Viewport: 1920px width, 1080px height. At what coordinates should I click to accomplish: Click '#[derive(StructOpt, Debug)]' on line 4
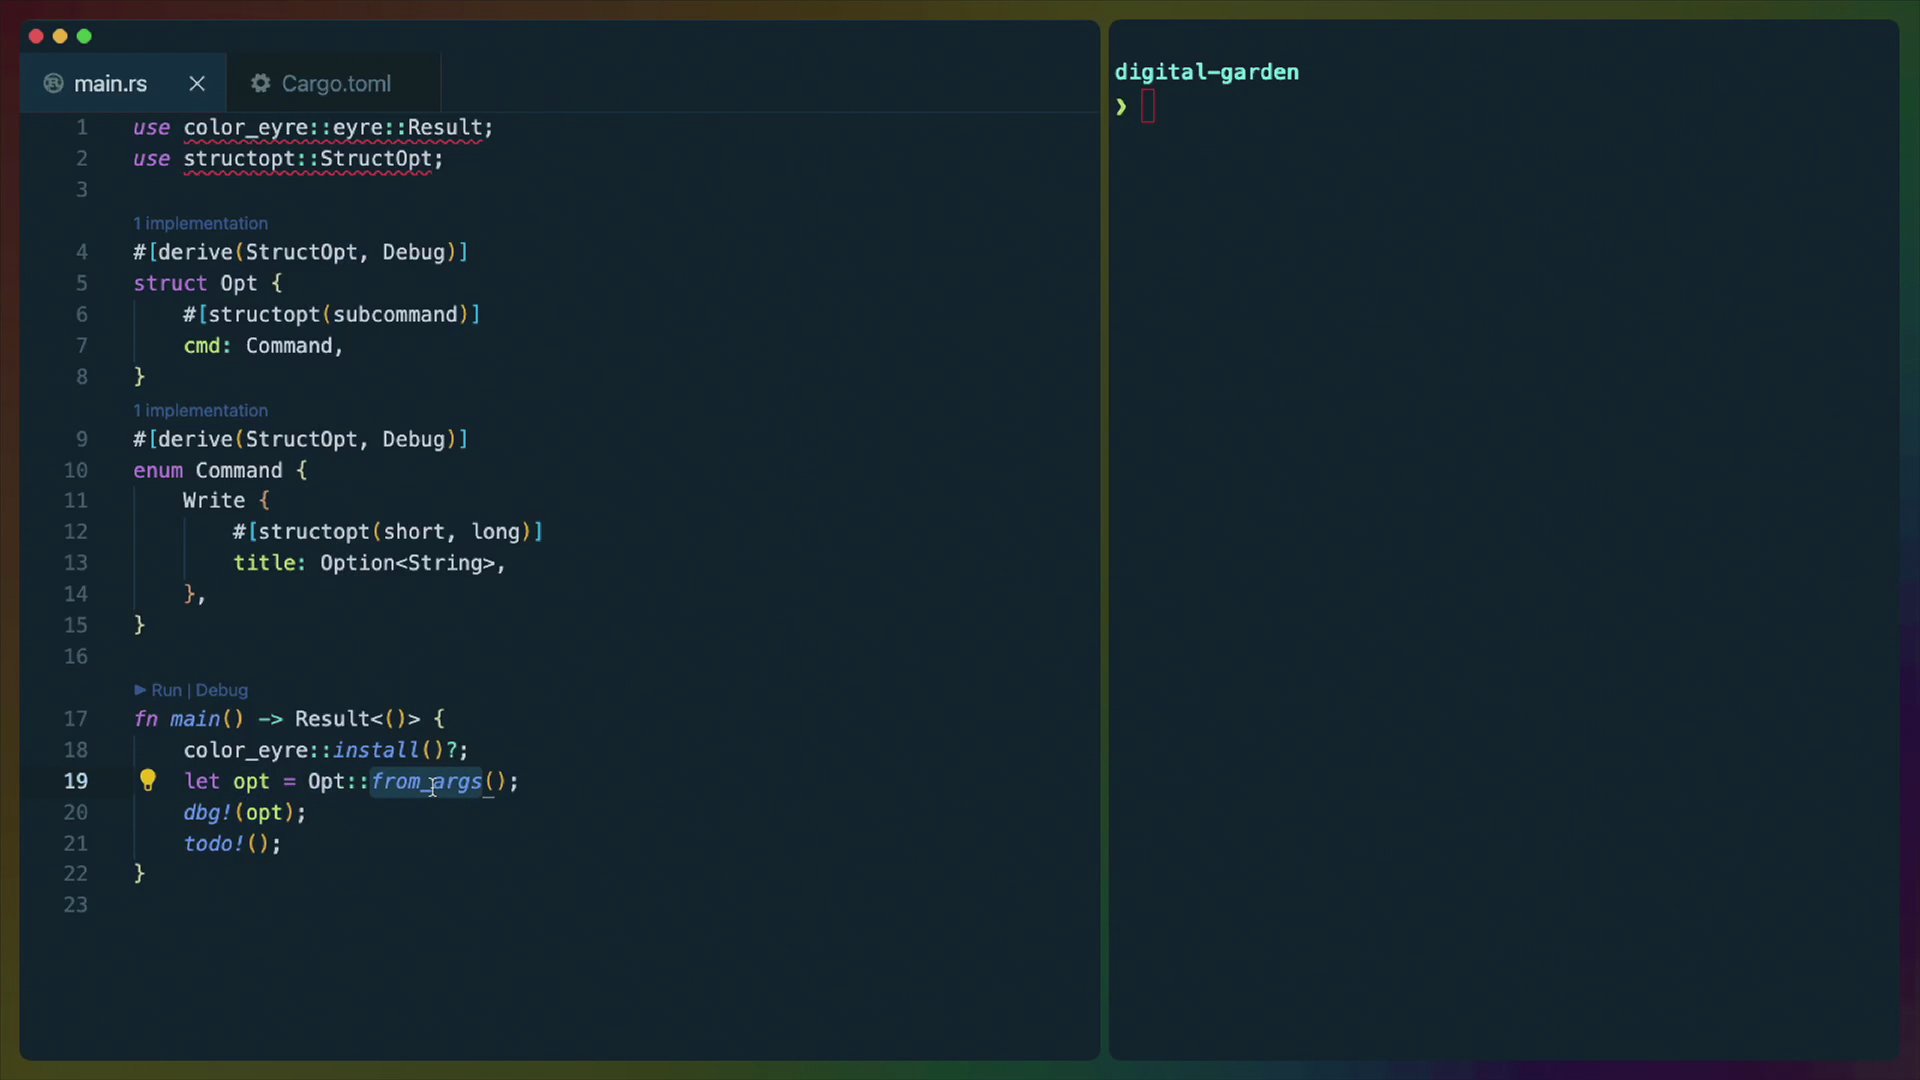pos(300,252)
